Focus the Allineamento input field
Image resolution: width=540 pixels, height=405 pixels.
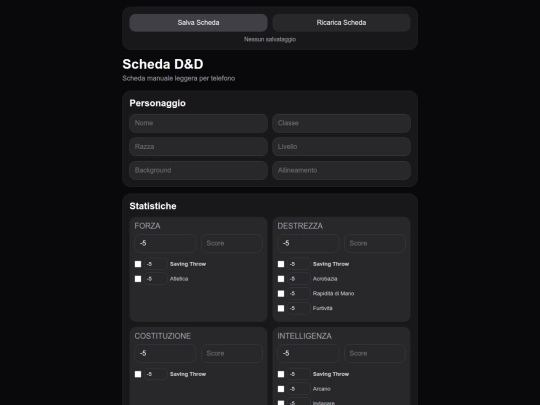[341, 170]
